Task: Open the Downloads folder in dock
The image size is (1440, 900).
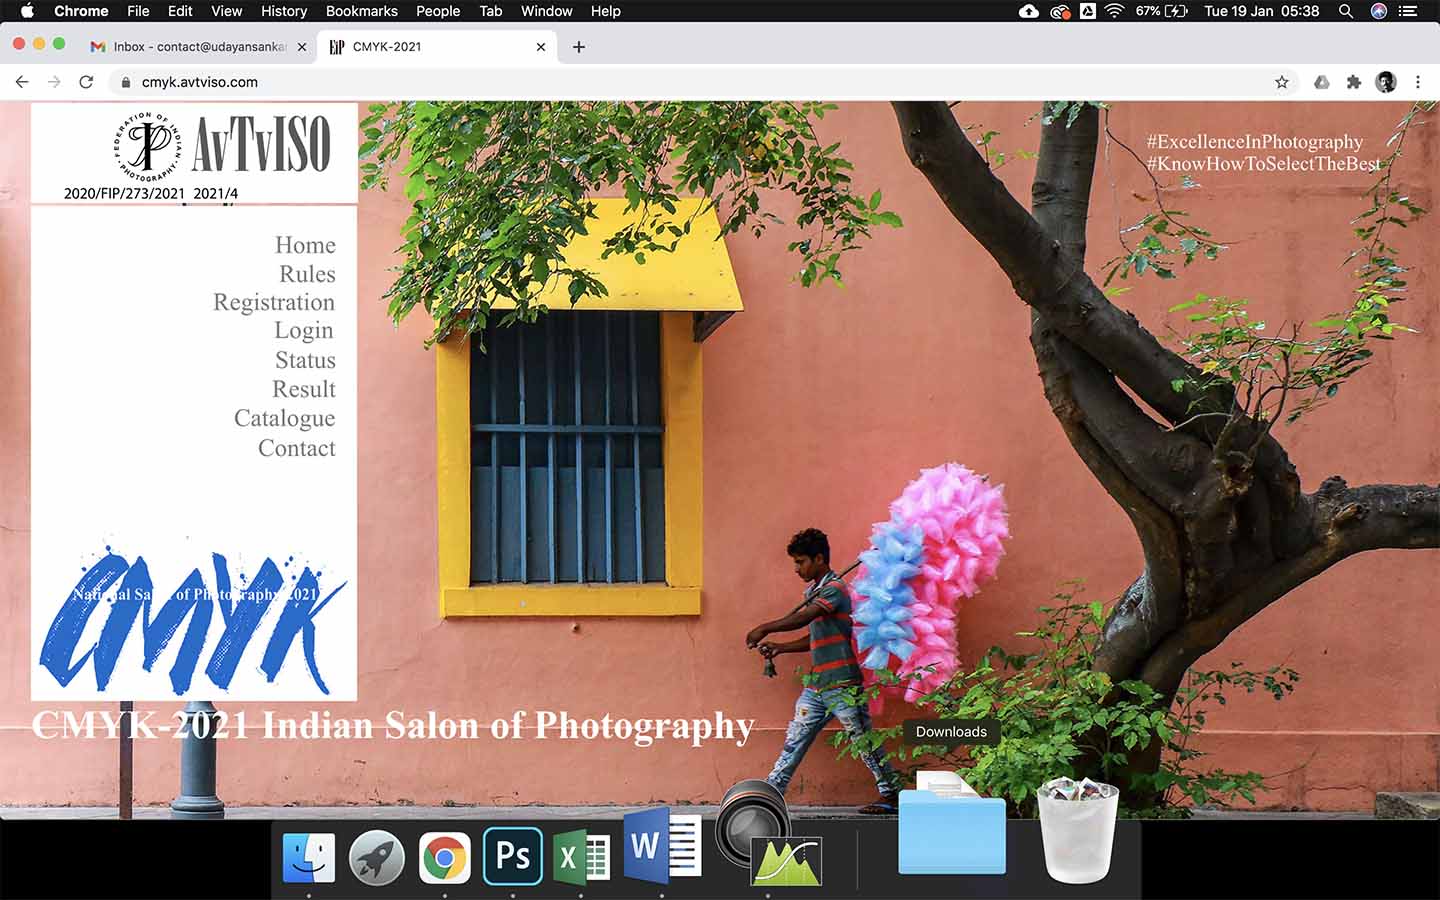Action: (951, 832)
